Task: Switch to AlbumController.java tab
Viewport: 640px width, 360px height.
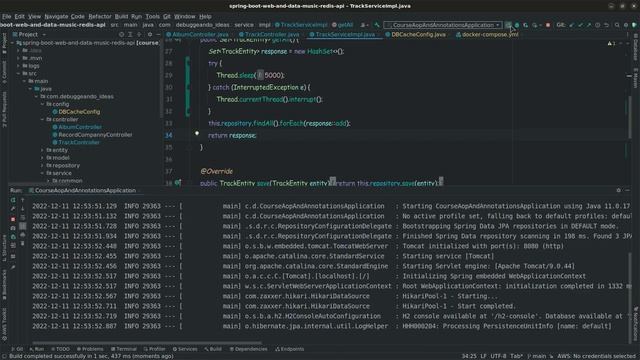Action: coord(198,35)
